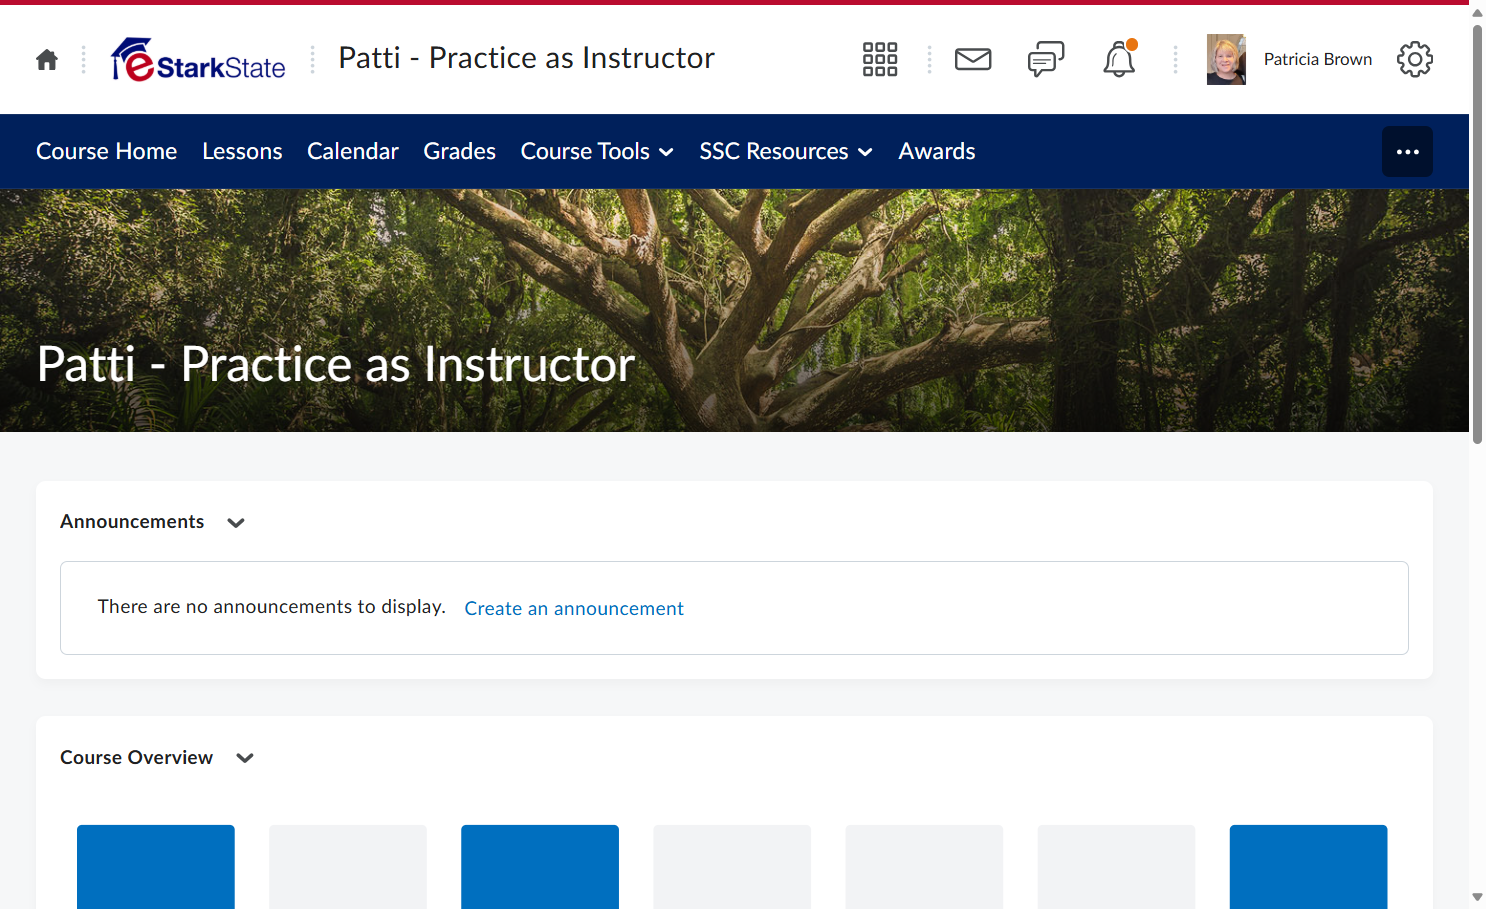The height and width of the screenshot is (909, 1486).
Task: Go to My Home via house icon
Action: coord(47,60)
